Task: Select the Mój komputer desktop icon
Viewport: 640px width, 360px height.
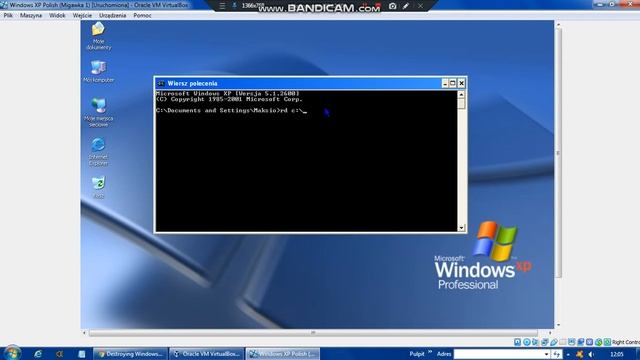Action: [98, 71]
